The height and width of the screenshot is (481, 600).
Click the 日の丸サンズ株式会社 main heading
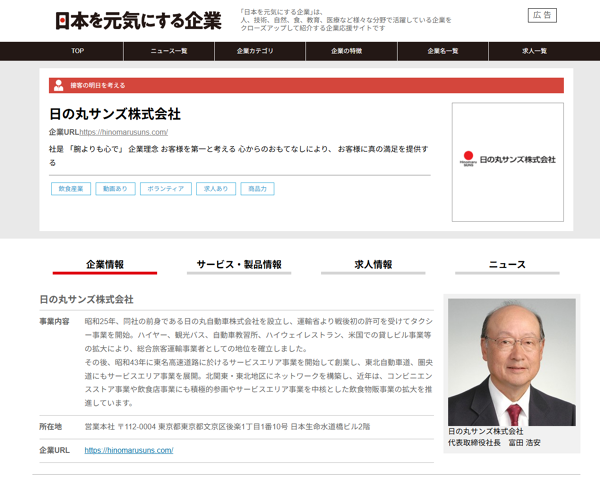[115, 114]
